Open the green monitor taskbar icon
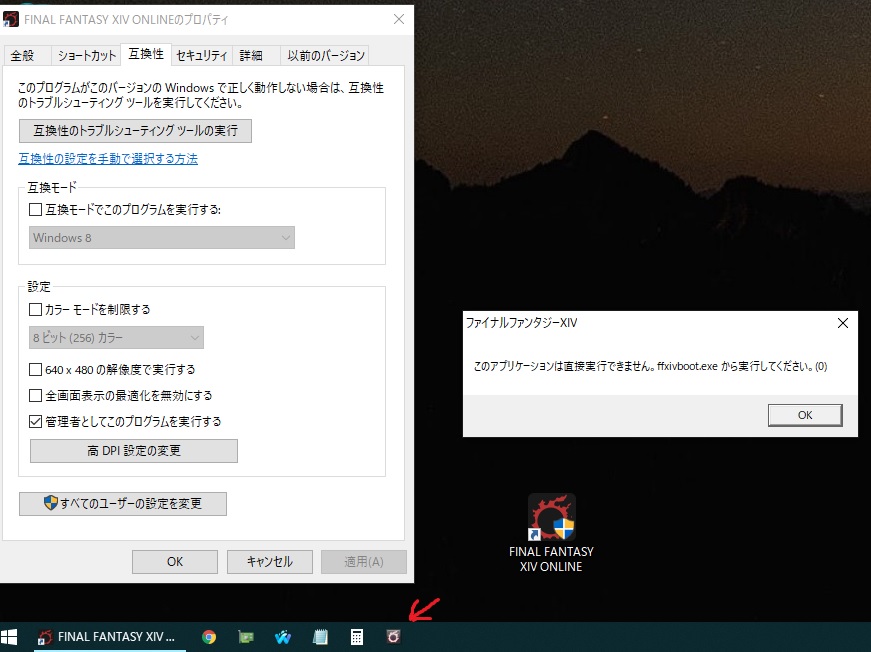This screenshot has width=871, height=652. coord(246,637)
